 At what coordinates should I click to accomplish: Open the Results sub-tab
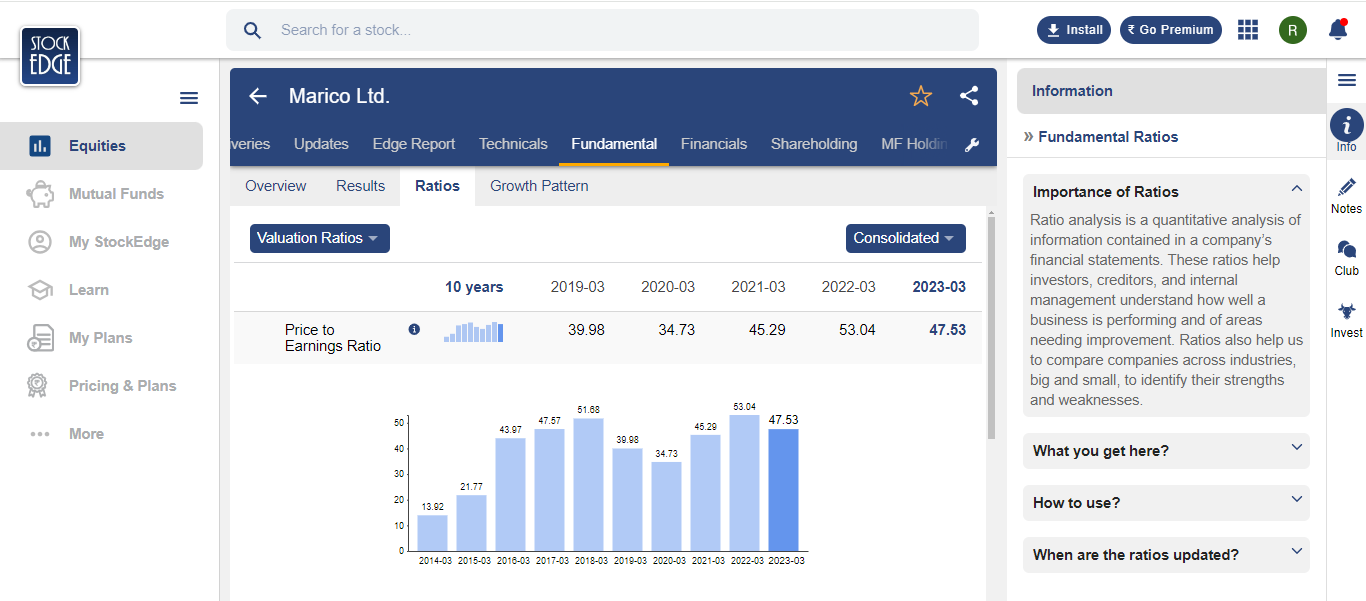361,186
